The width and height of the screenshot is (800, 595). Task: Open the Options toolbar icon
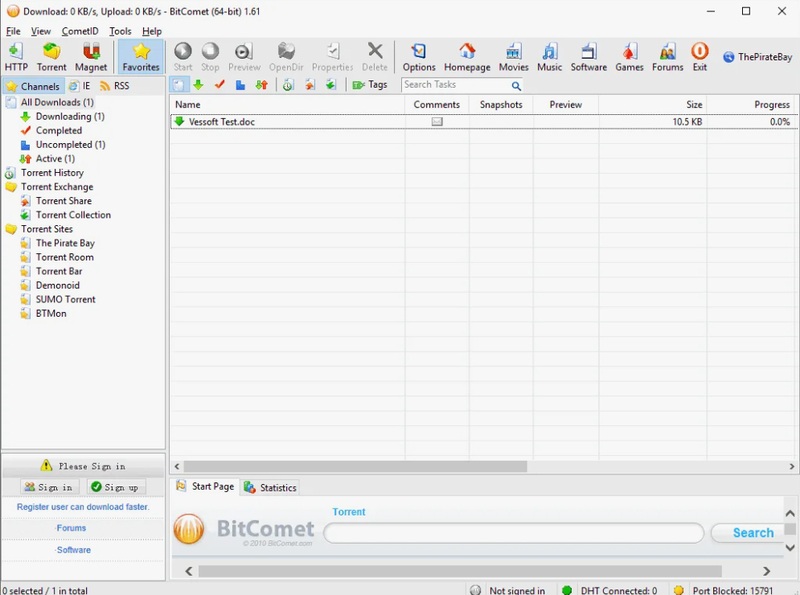(x=419, y=57)
